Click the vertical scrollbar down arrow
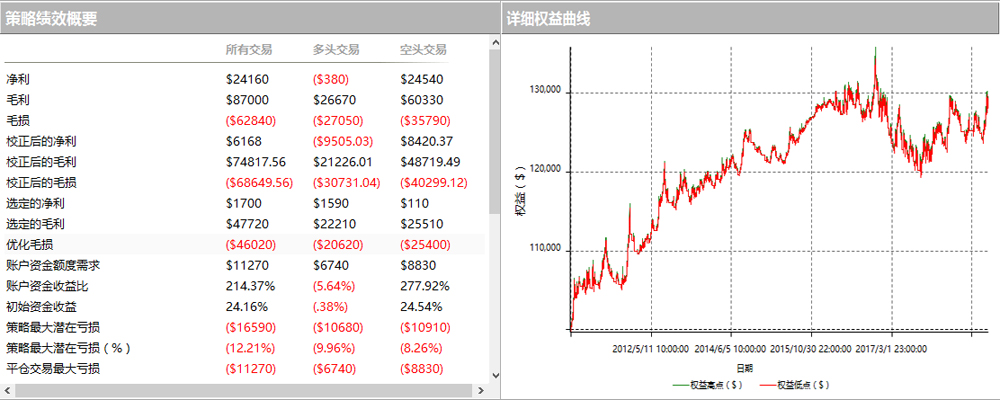Image resolution: width=1000 pixels, height=400 pixels. pyautogui.click(x=493, y=376)
